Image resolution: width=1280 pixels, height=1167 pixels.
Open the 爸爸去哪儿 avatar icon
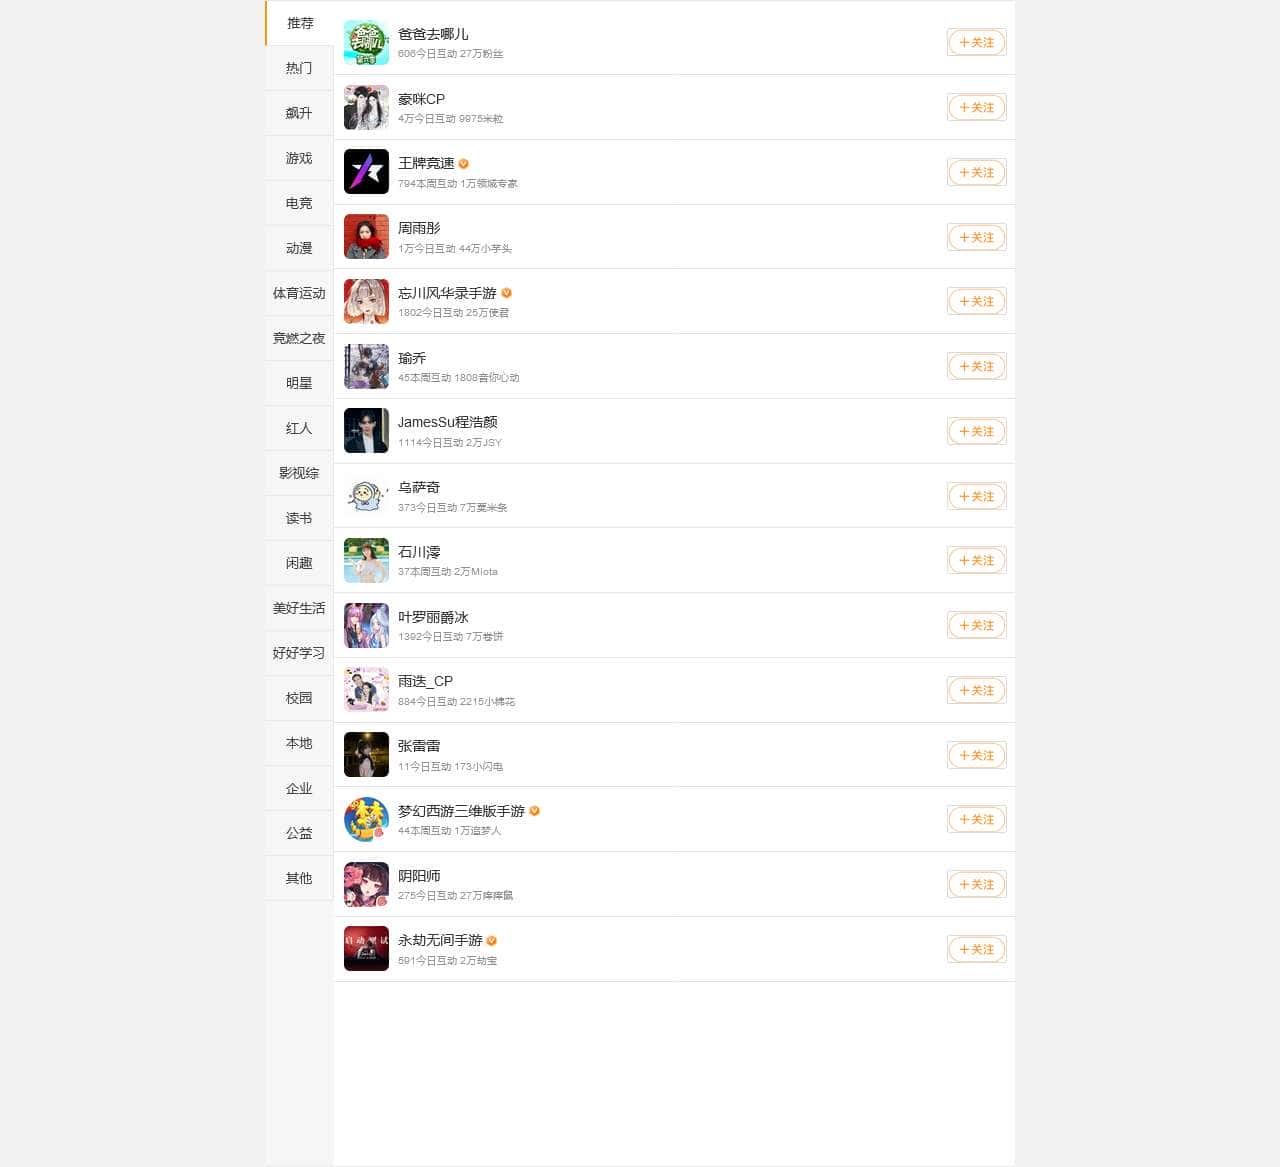(x=366, y=43)
